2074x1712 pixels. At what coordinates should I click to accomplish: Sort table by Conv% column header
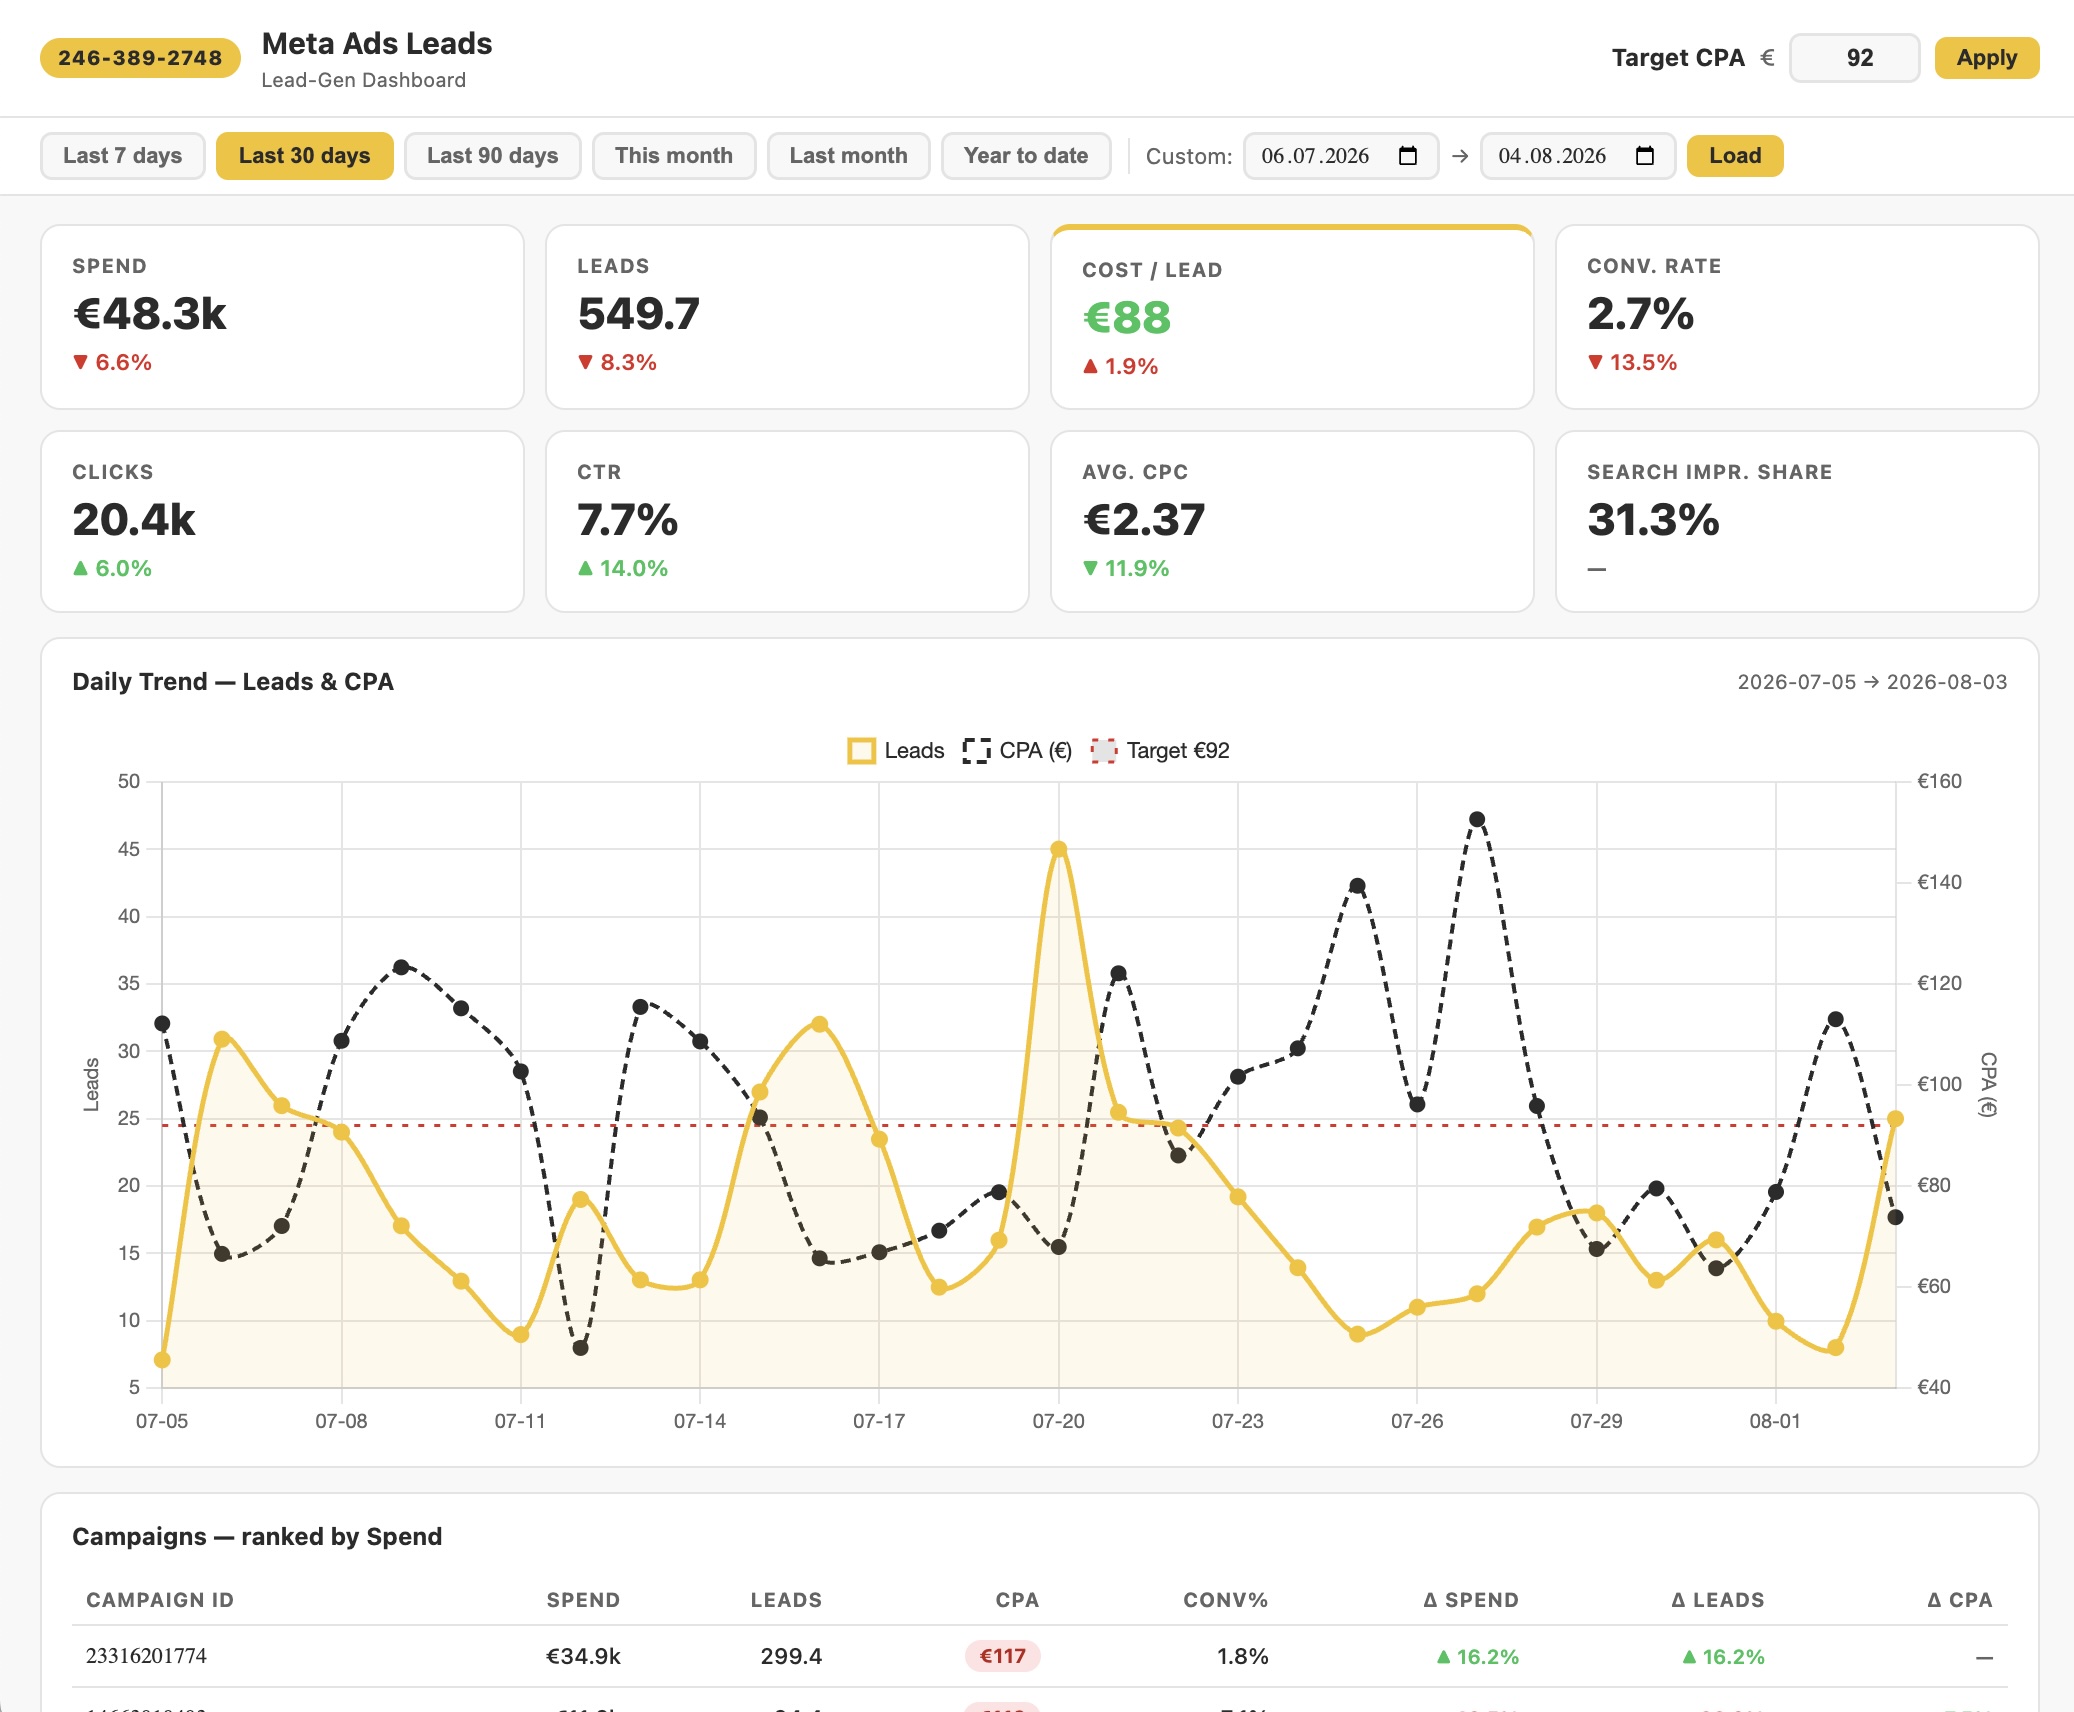[1225, 1600]
